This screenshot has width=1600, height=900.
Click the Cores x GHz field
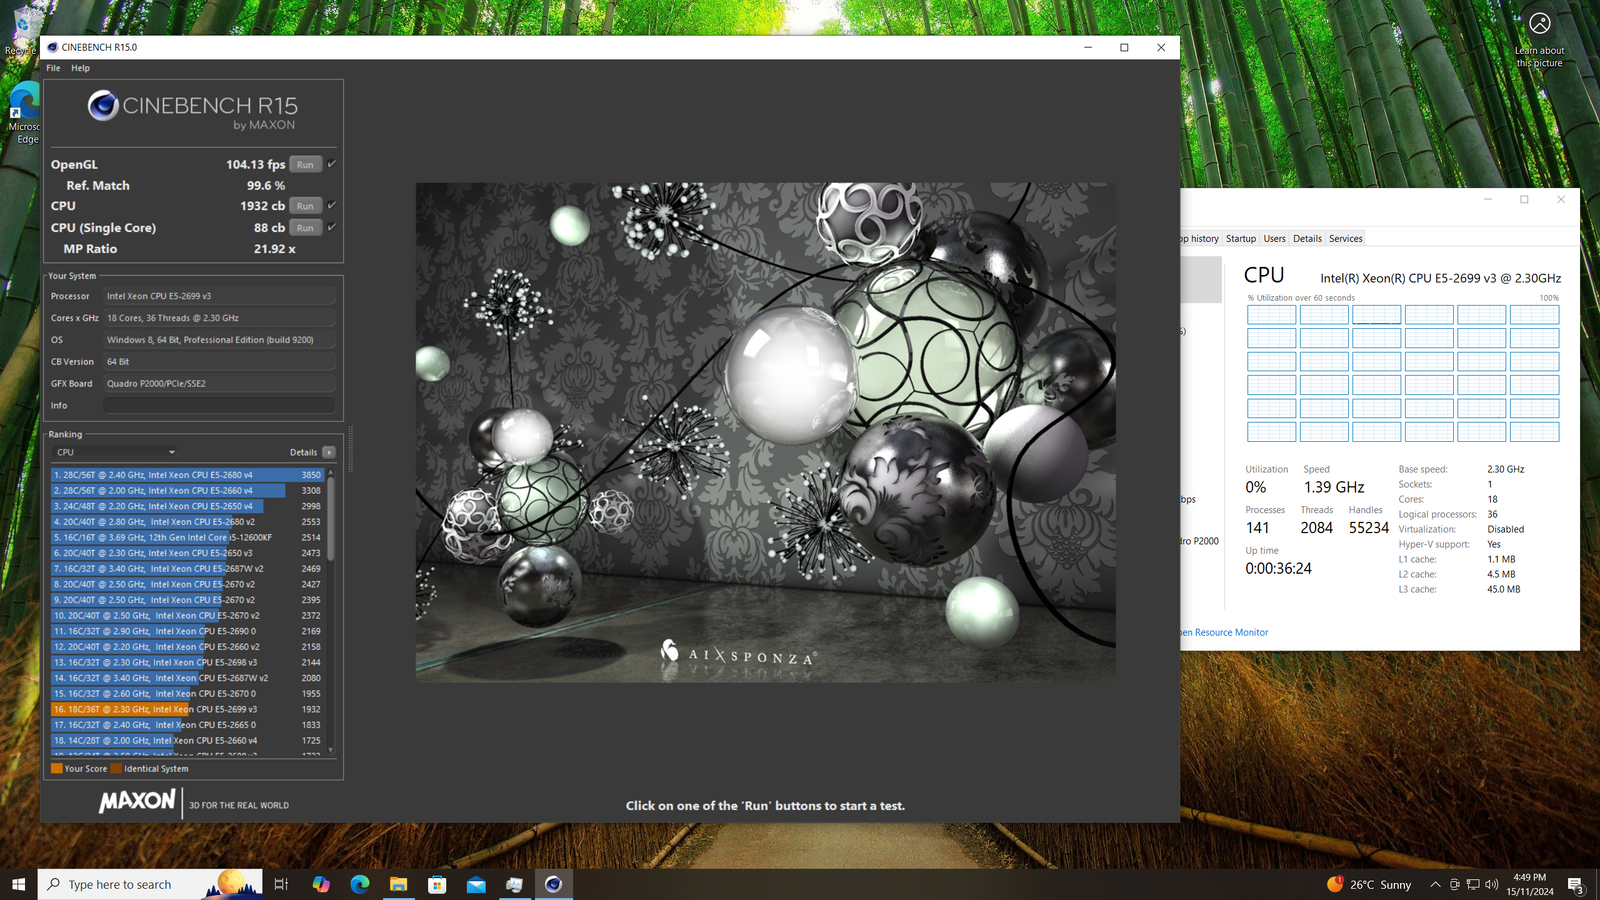click(219, 318)
